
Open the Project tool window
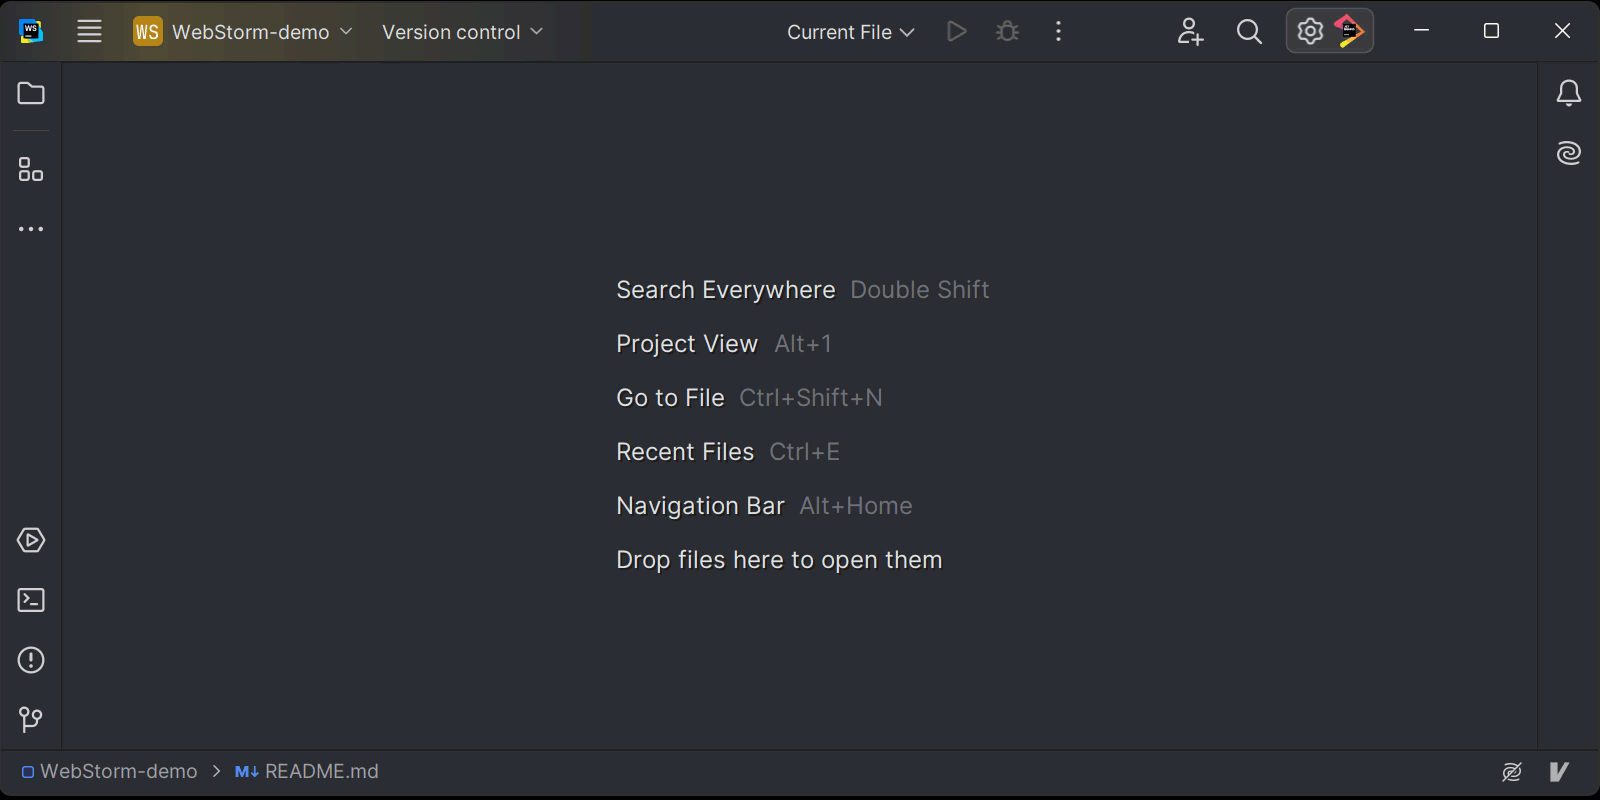30,93
